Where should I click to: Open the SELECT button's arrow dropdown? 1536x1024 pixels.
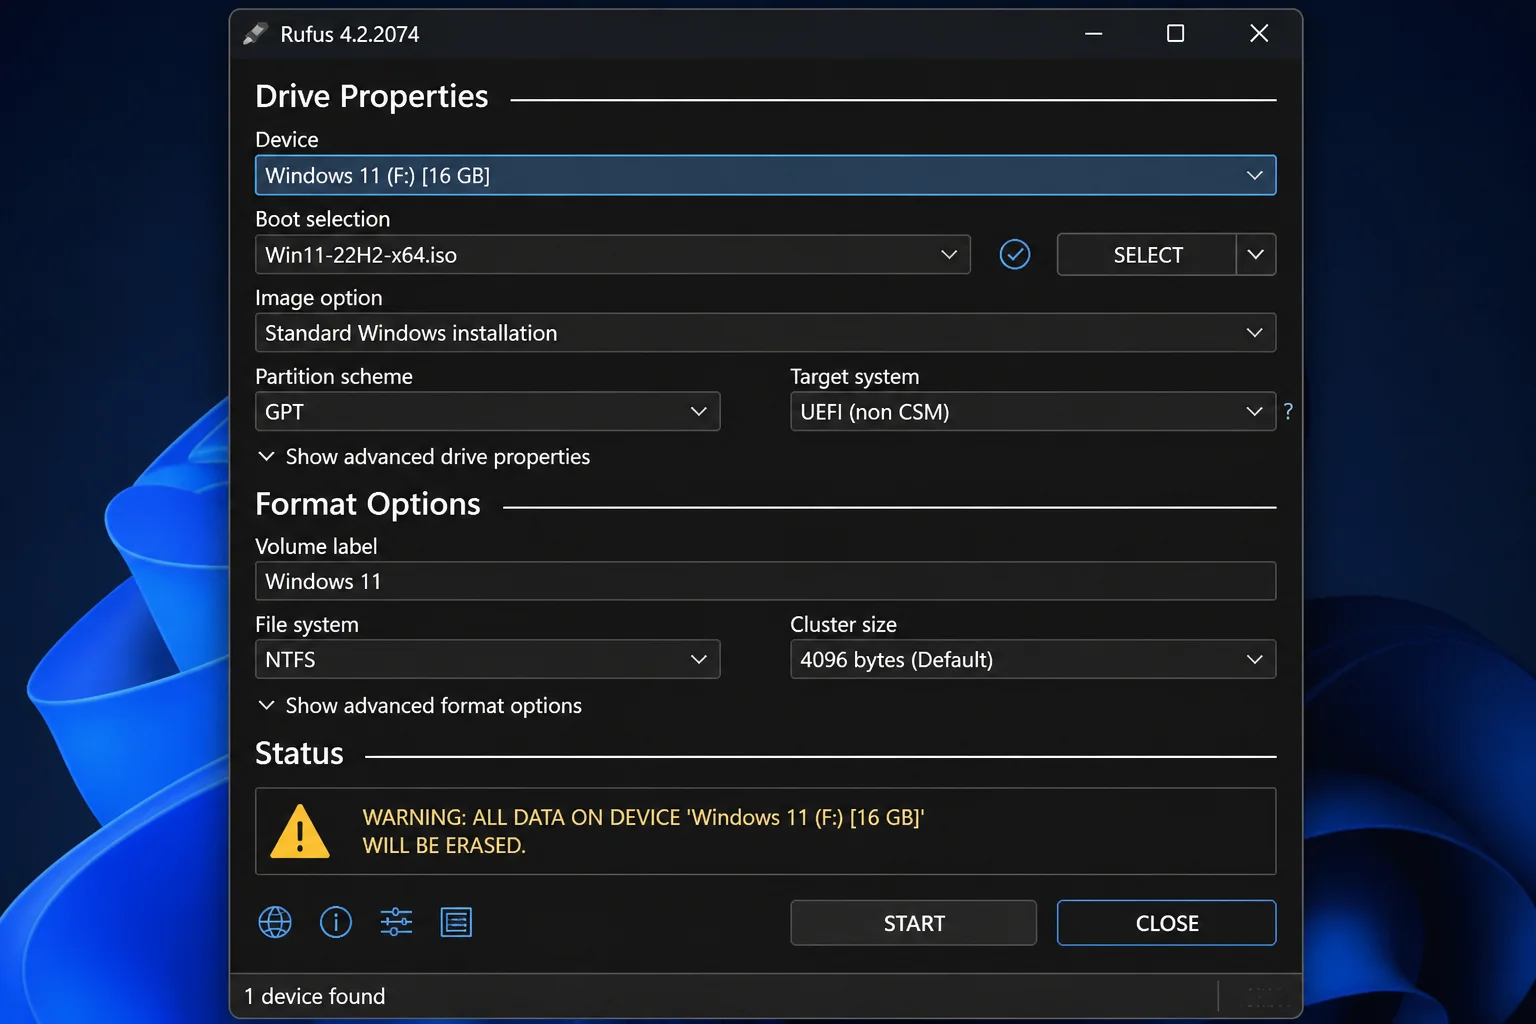coord(1256,254)
